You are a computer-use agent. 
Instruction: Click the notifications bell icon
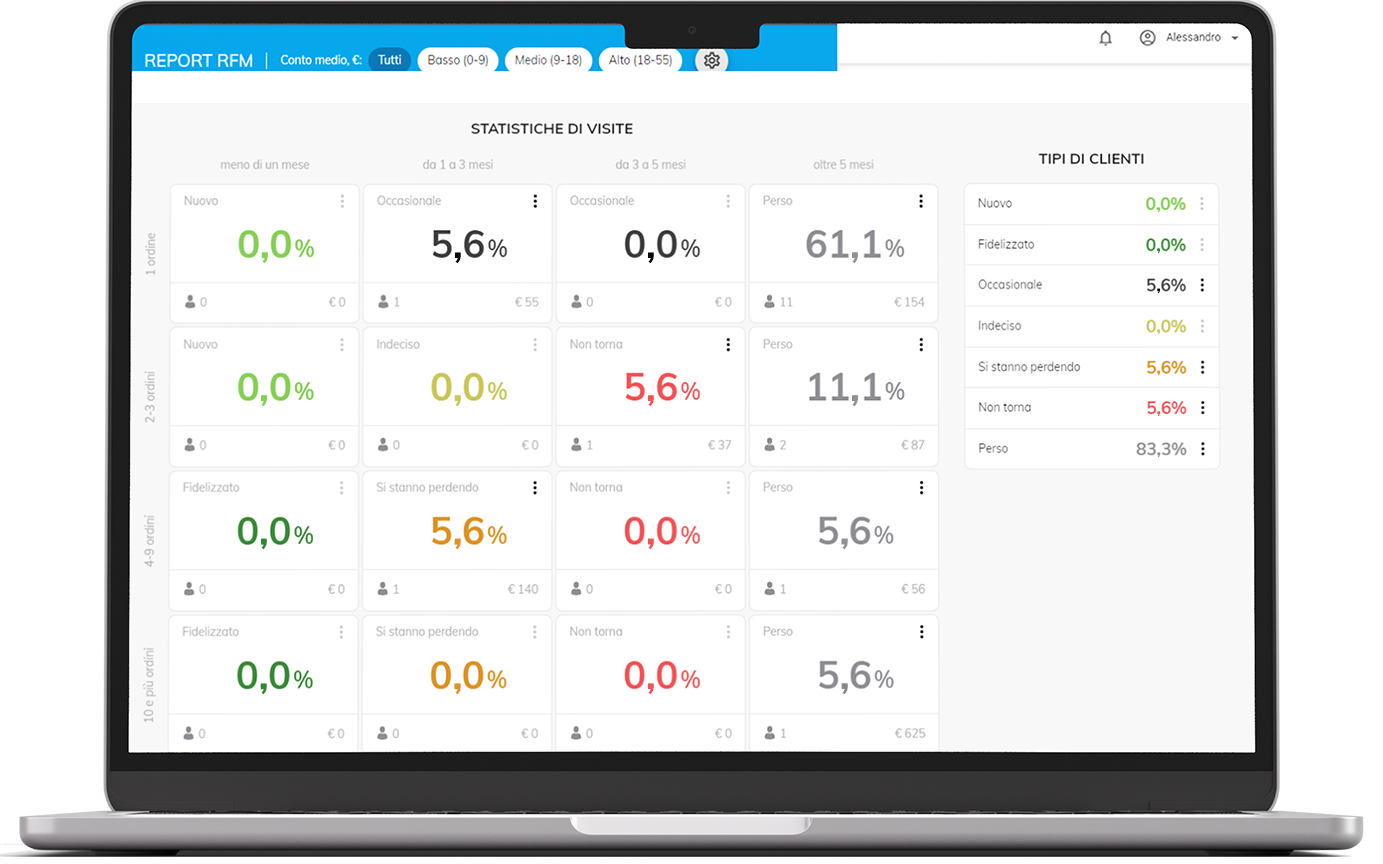coord(1106,37)
